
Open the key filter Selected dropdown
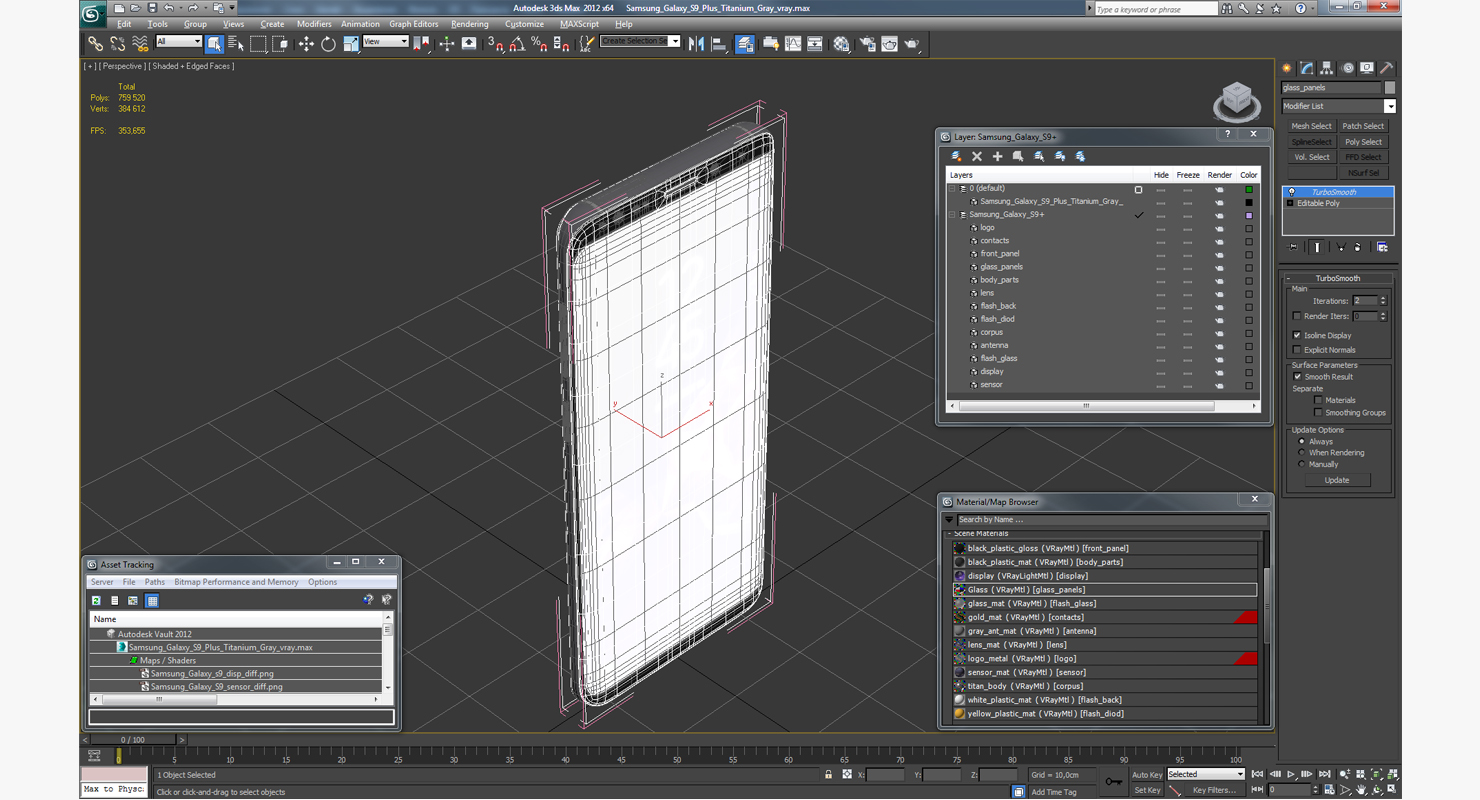point(1205,774)
